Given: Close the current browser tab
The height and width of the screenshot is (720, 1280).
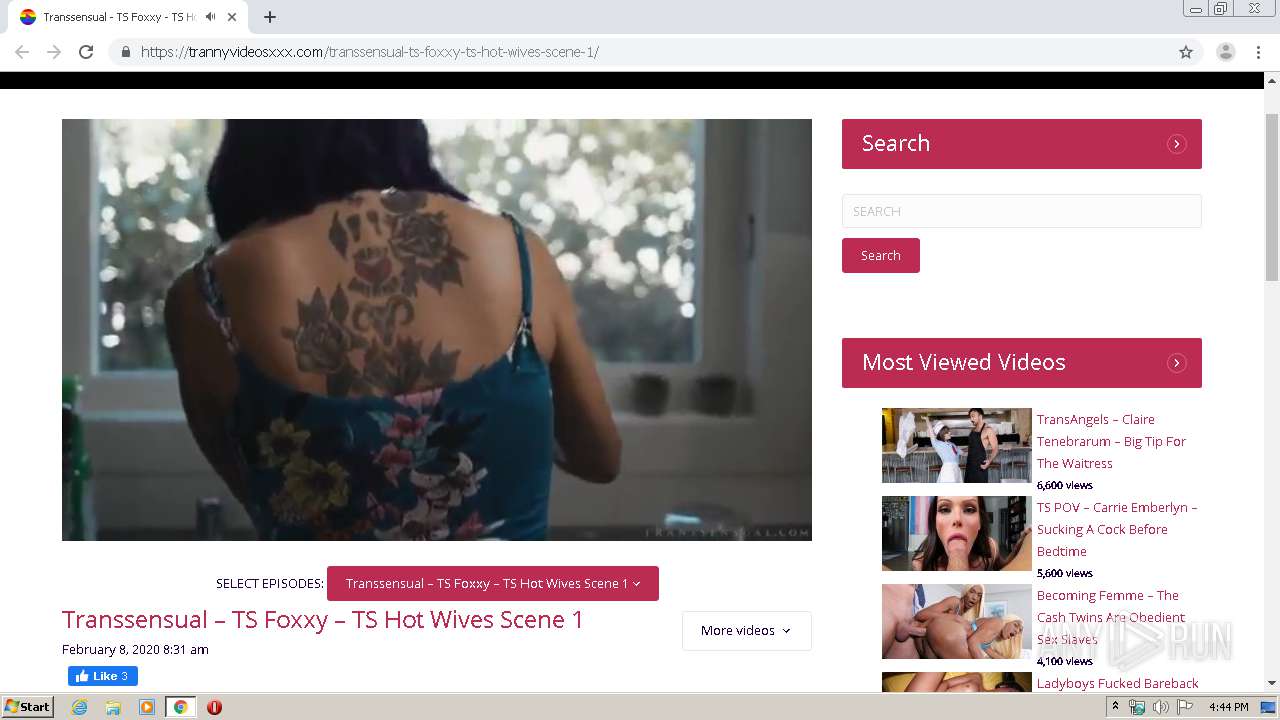Looking at the screenshot, I should pos(233,17).
